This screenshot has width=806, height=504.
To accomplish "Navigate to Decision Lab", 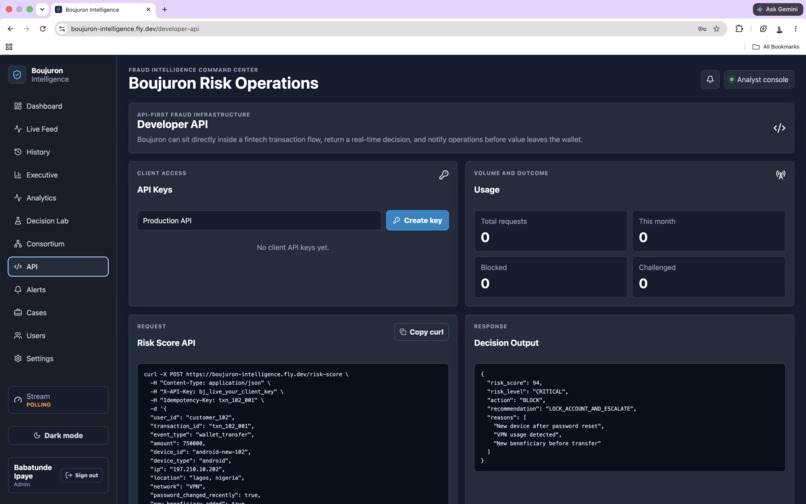I will pos(58,221).
